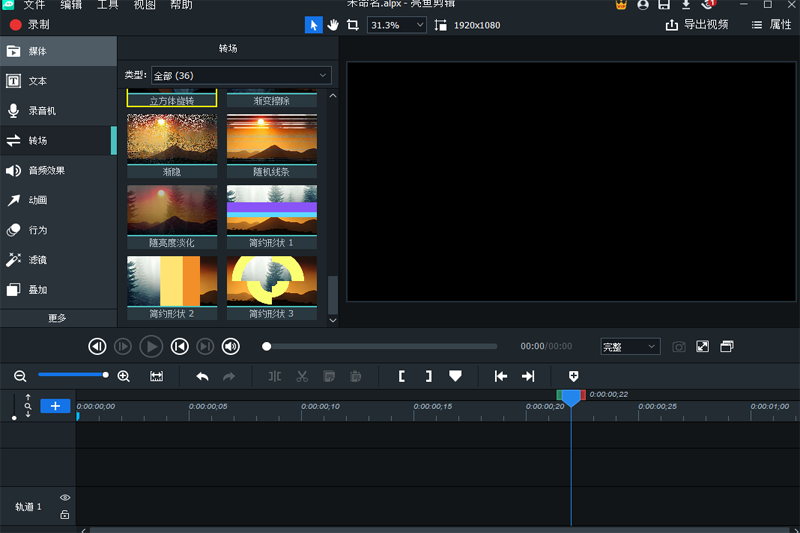Open the 类型 全部 (36) dropdown
The height and width of the screenshot is (533, 800).
(x=240, y=75)
